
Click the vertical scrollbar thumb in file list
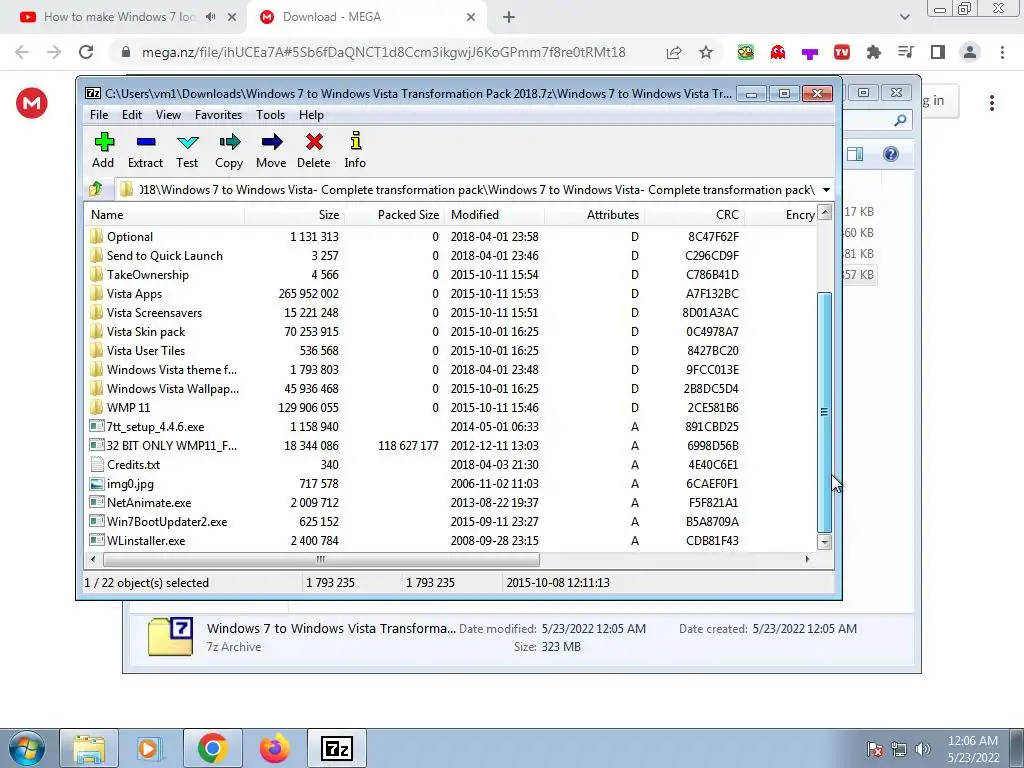[825, 412]
